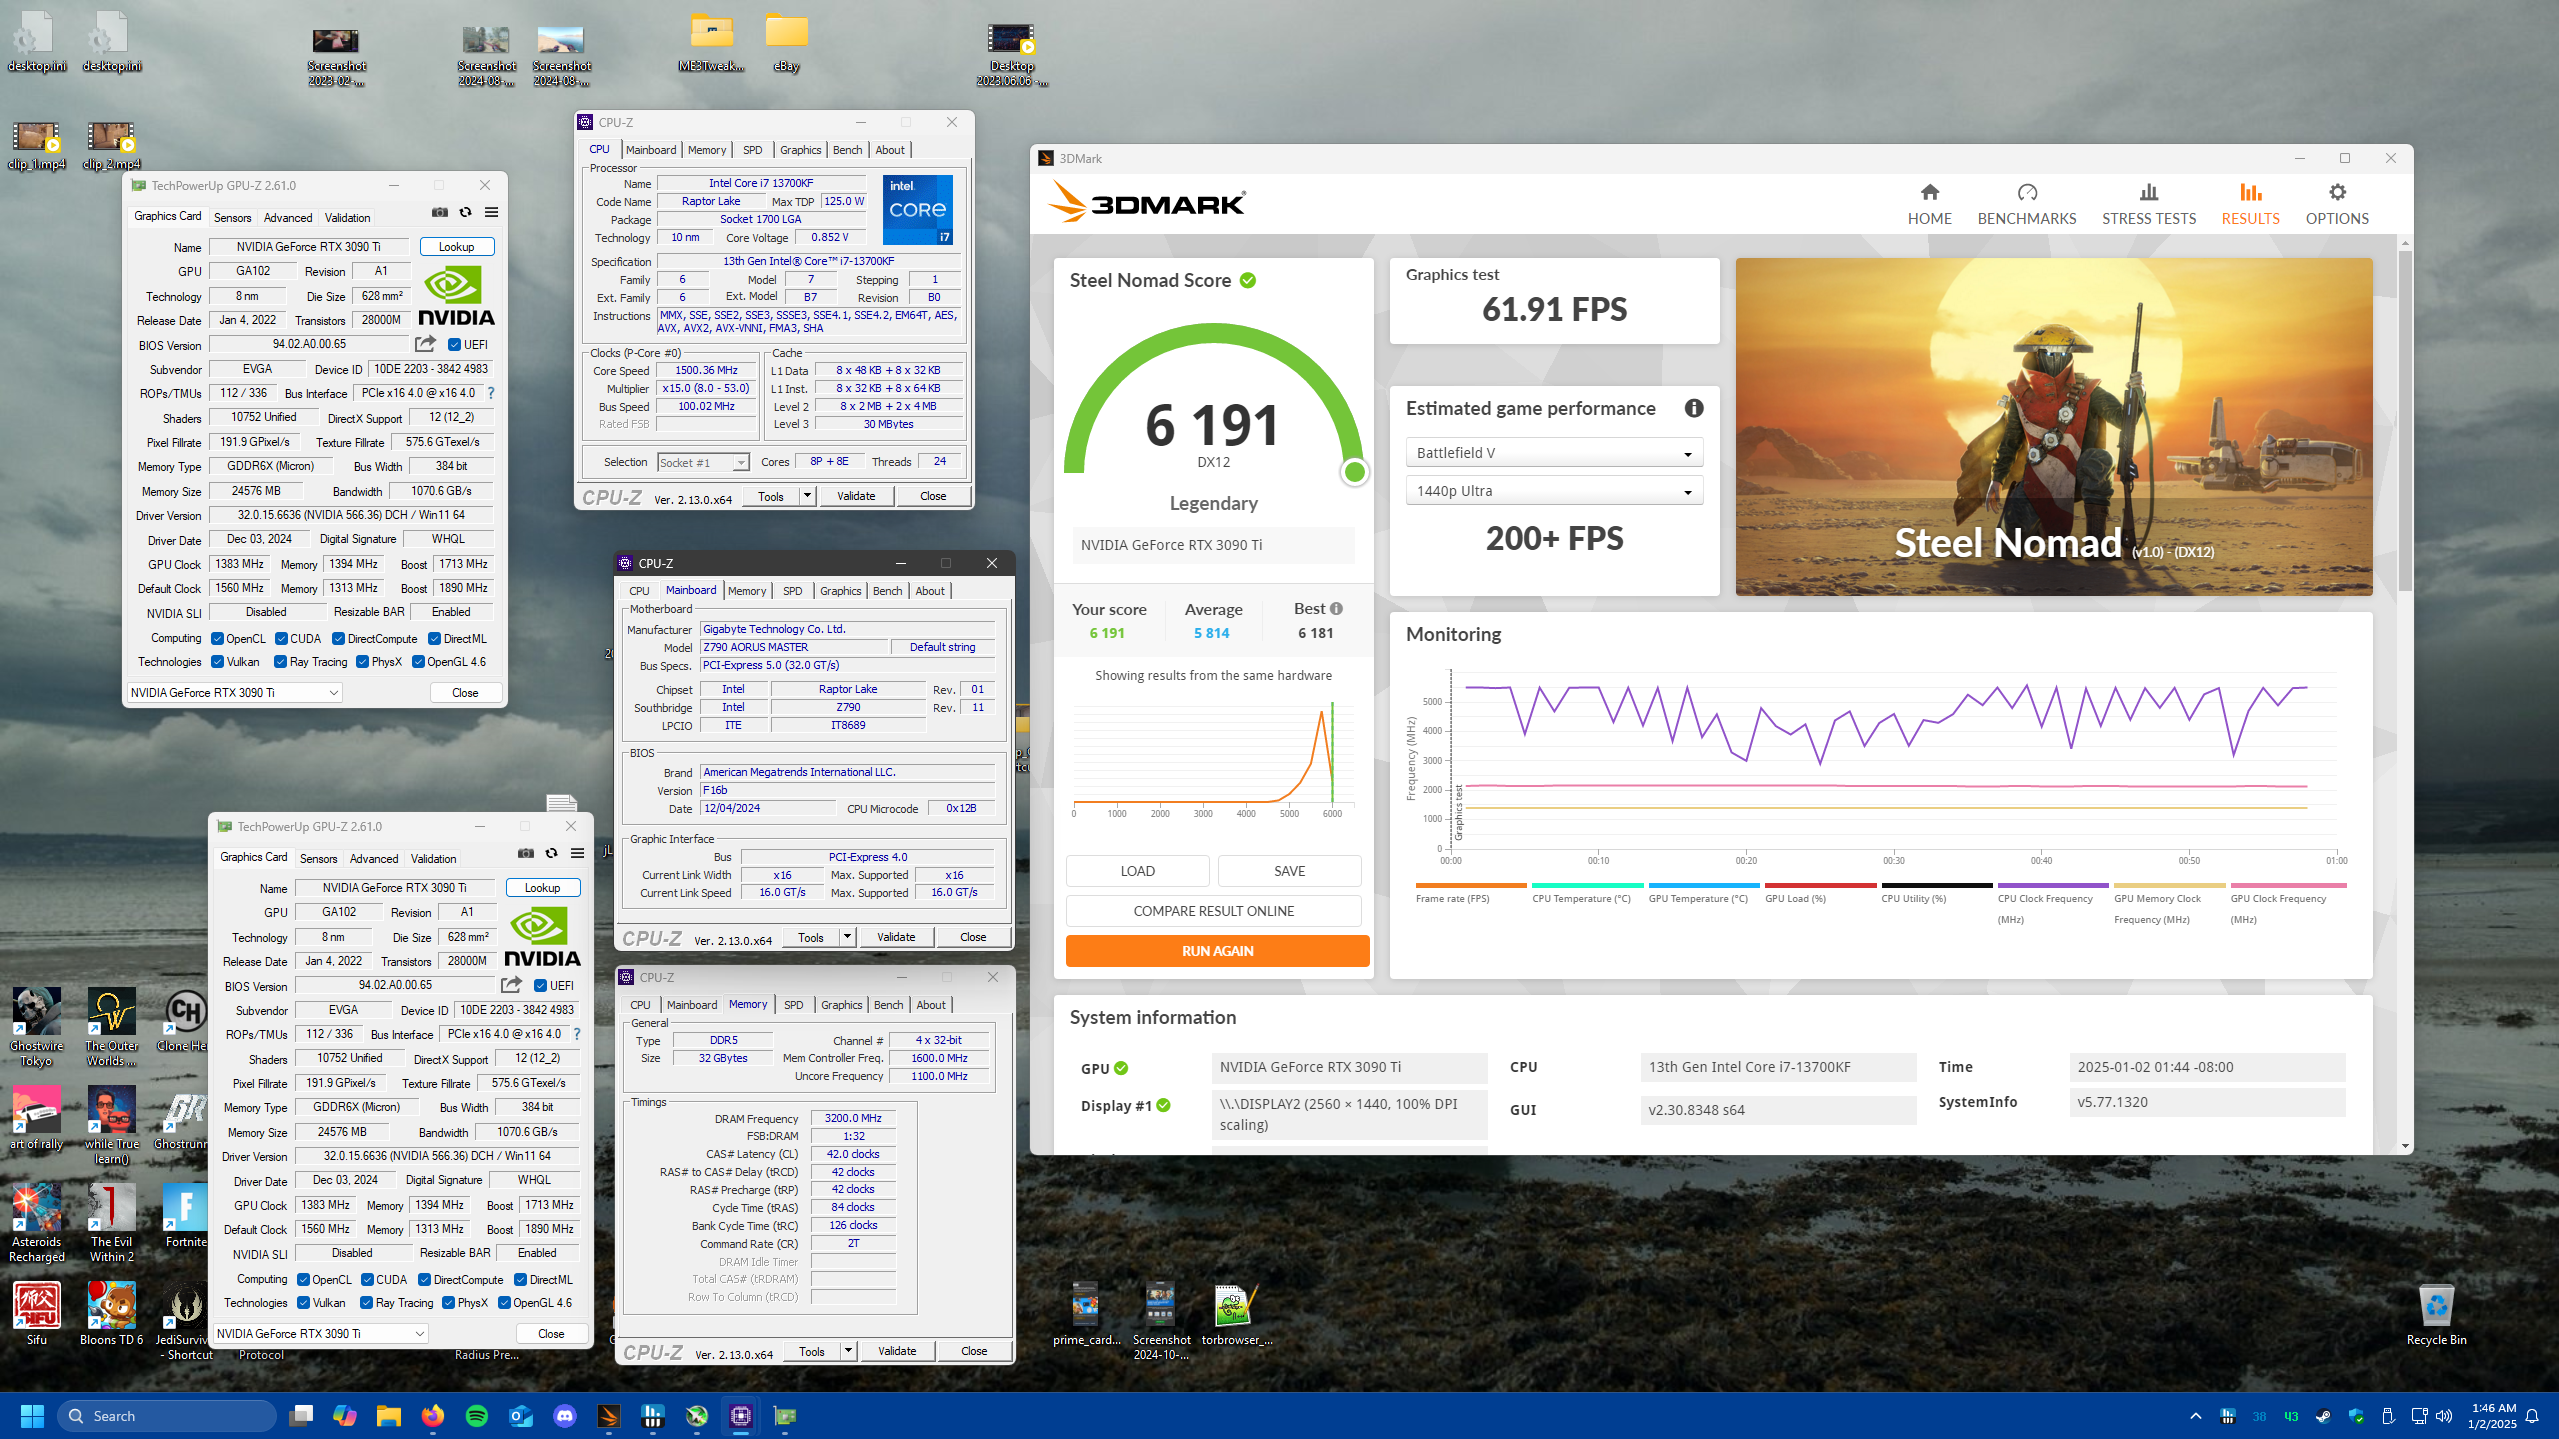Click 3DMark results vertical scrollbar thumb
The width and height of the screenshot is (2559, 1439).
click(2404, 420)
